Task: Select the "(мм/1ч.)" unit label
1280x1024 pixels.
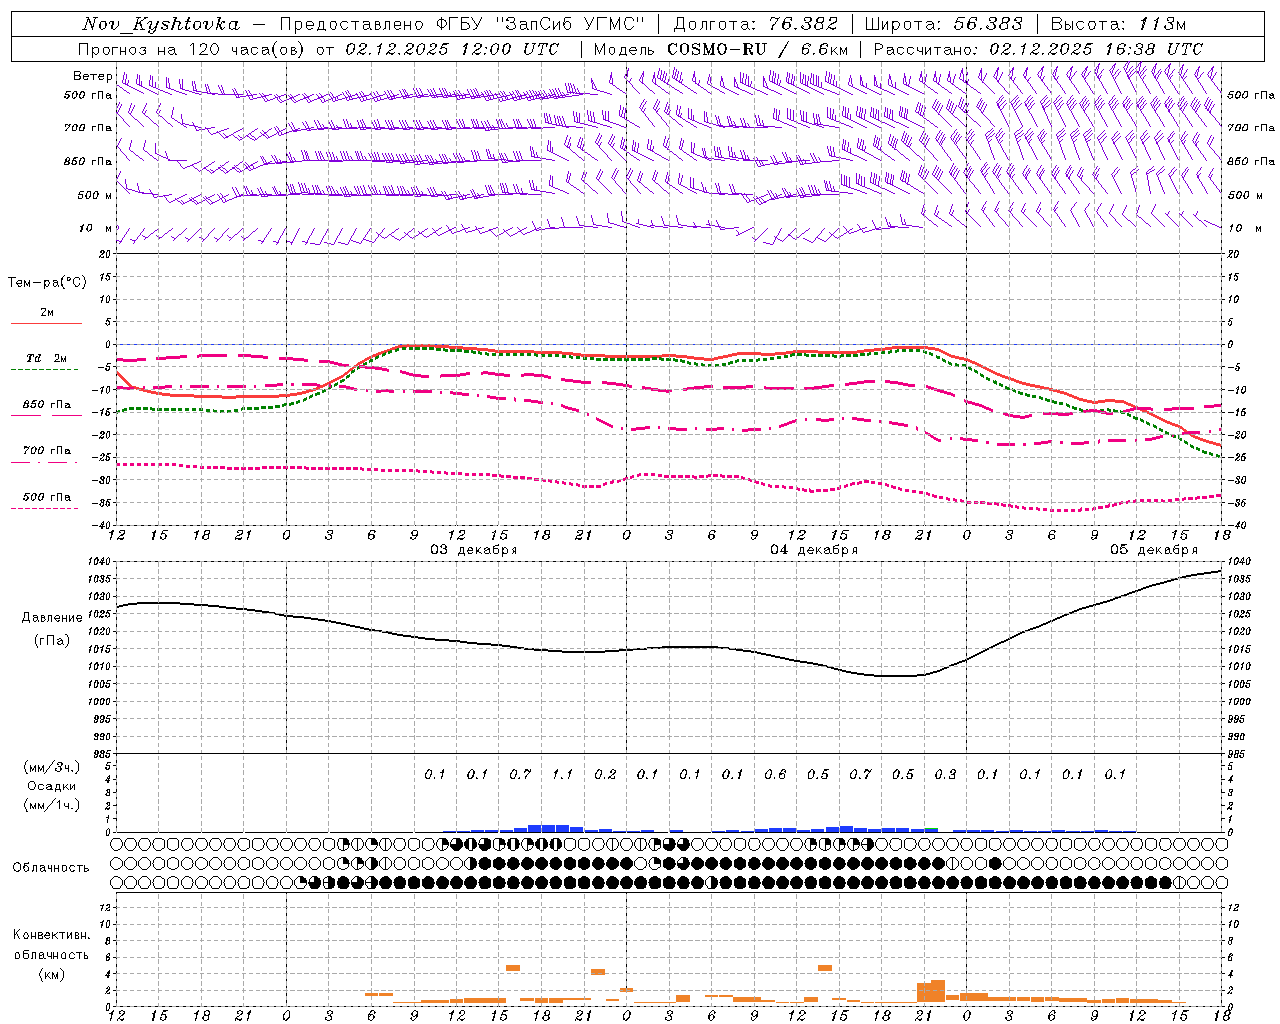Action: 51,805
